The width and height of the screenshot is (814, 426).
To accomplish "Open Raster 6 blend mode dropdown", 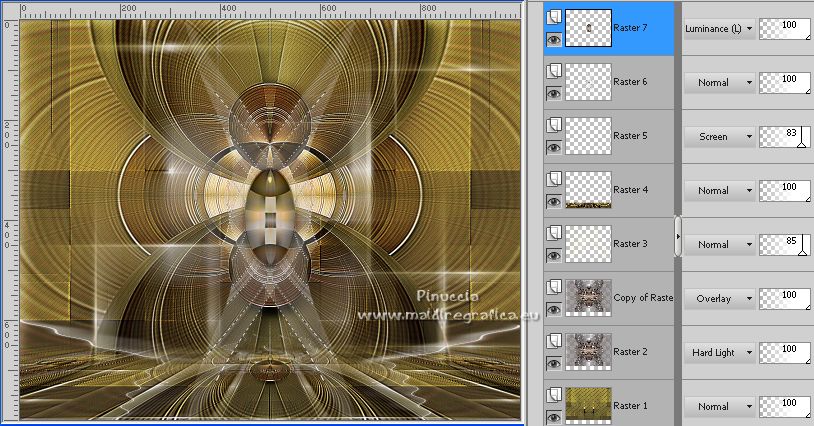I will click(x=719, y=83).
